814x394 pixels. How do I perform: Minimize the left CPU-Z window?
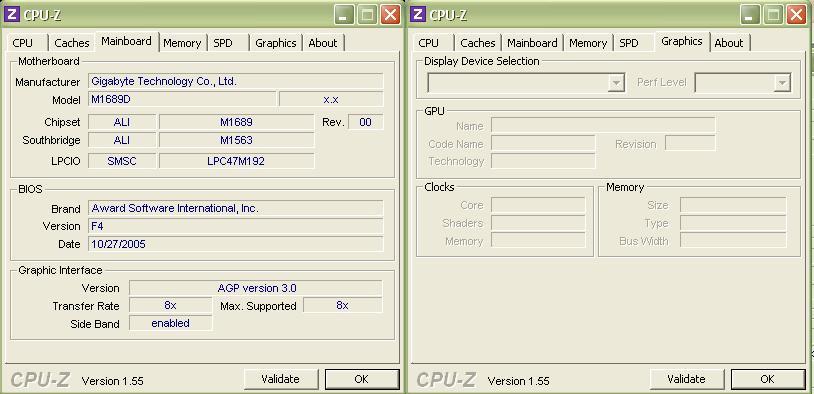point(344,15)
